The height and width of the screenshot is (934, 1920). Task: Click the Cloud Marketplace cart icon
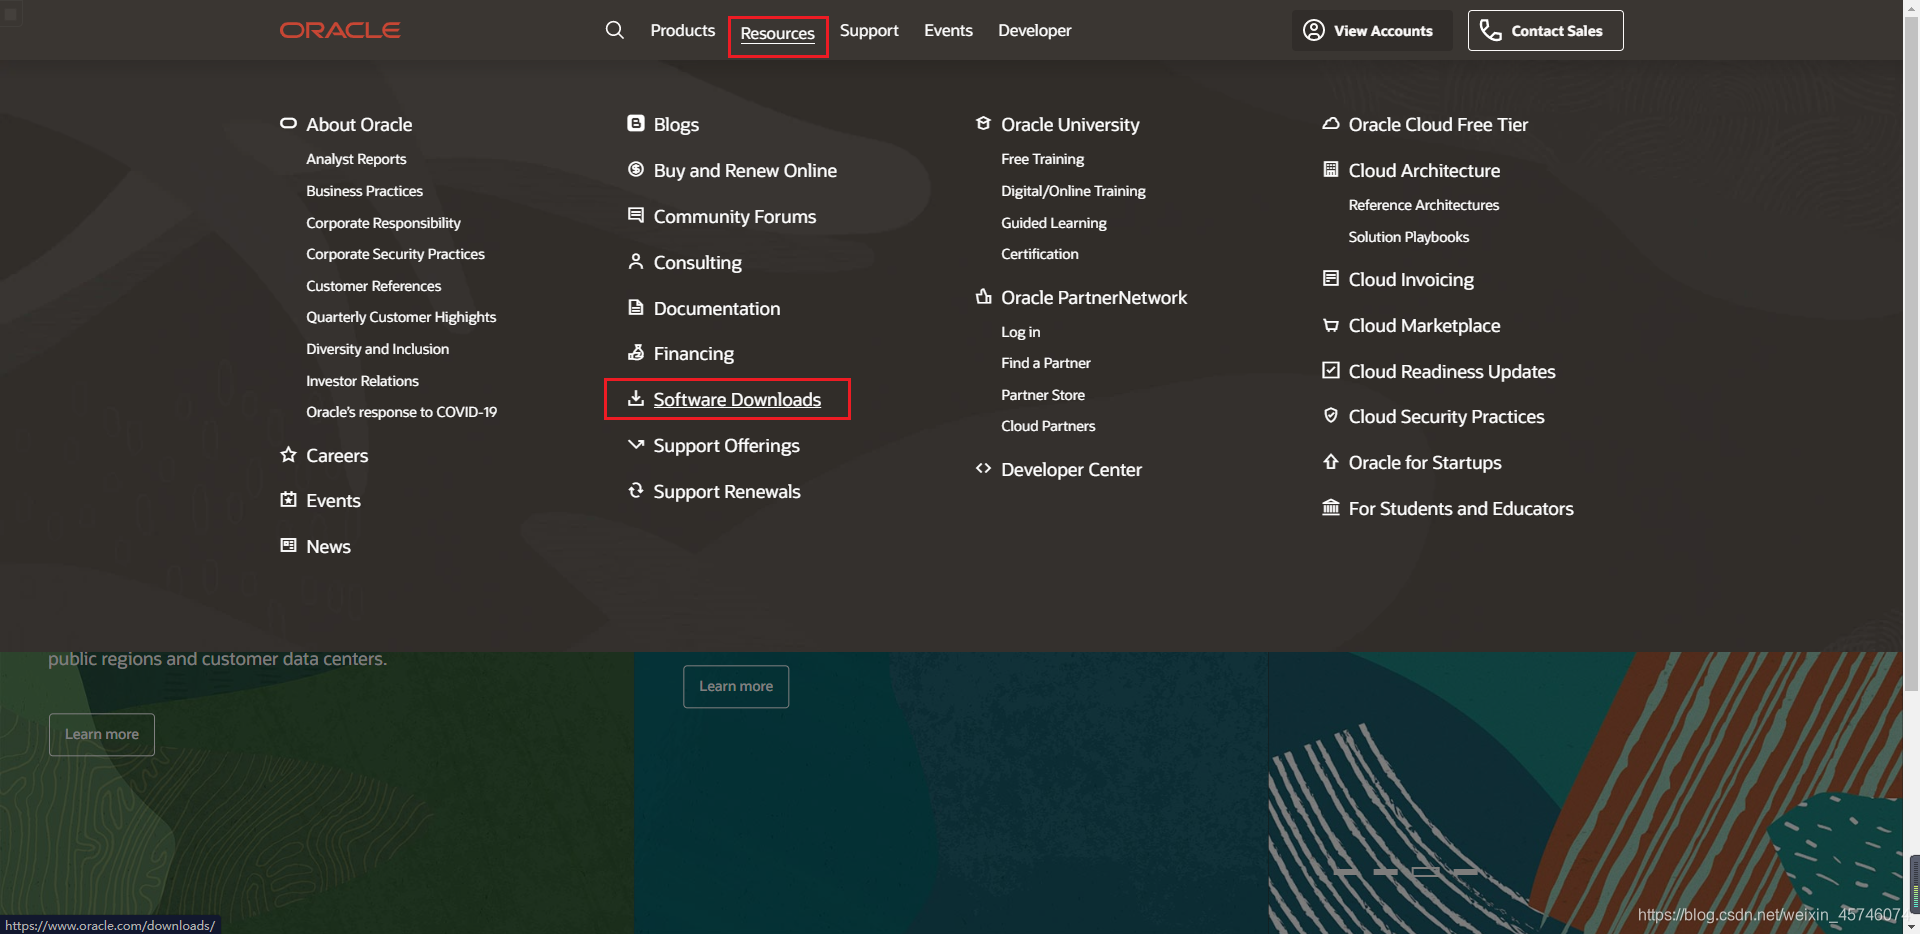1331,324
